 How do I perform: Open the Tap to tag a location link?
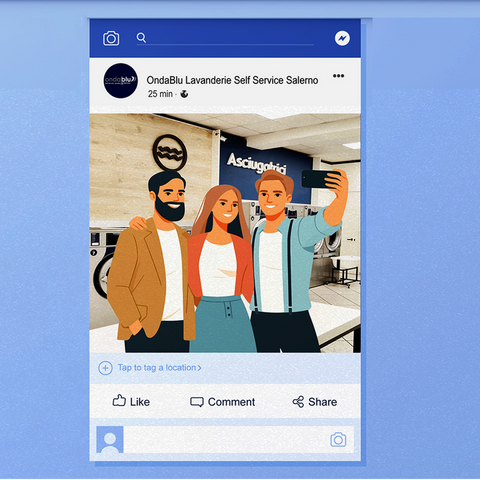pos(157,368)
